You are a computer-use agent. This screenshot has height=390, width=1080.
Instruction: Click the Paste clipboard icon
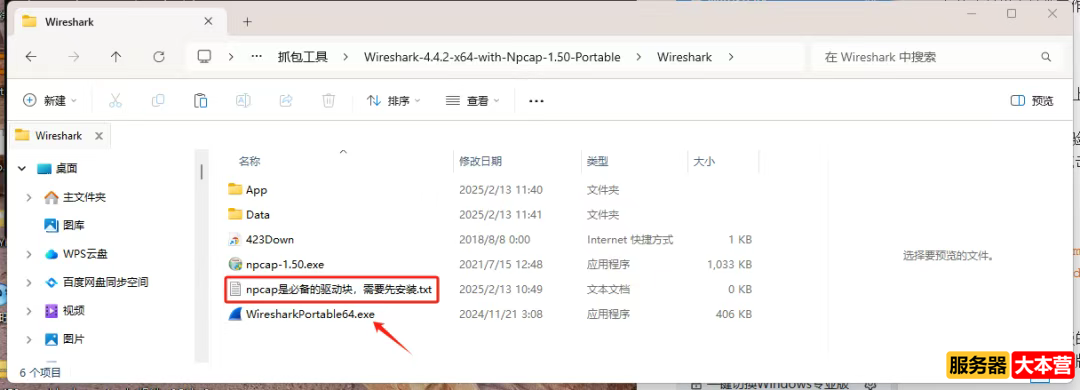[x=200, y=101]
